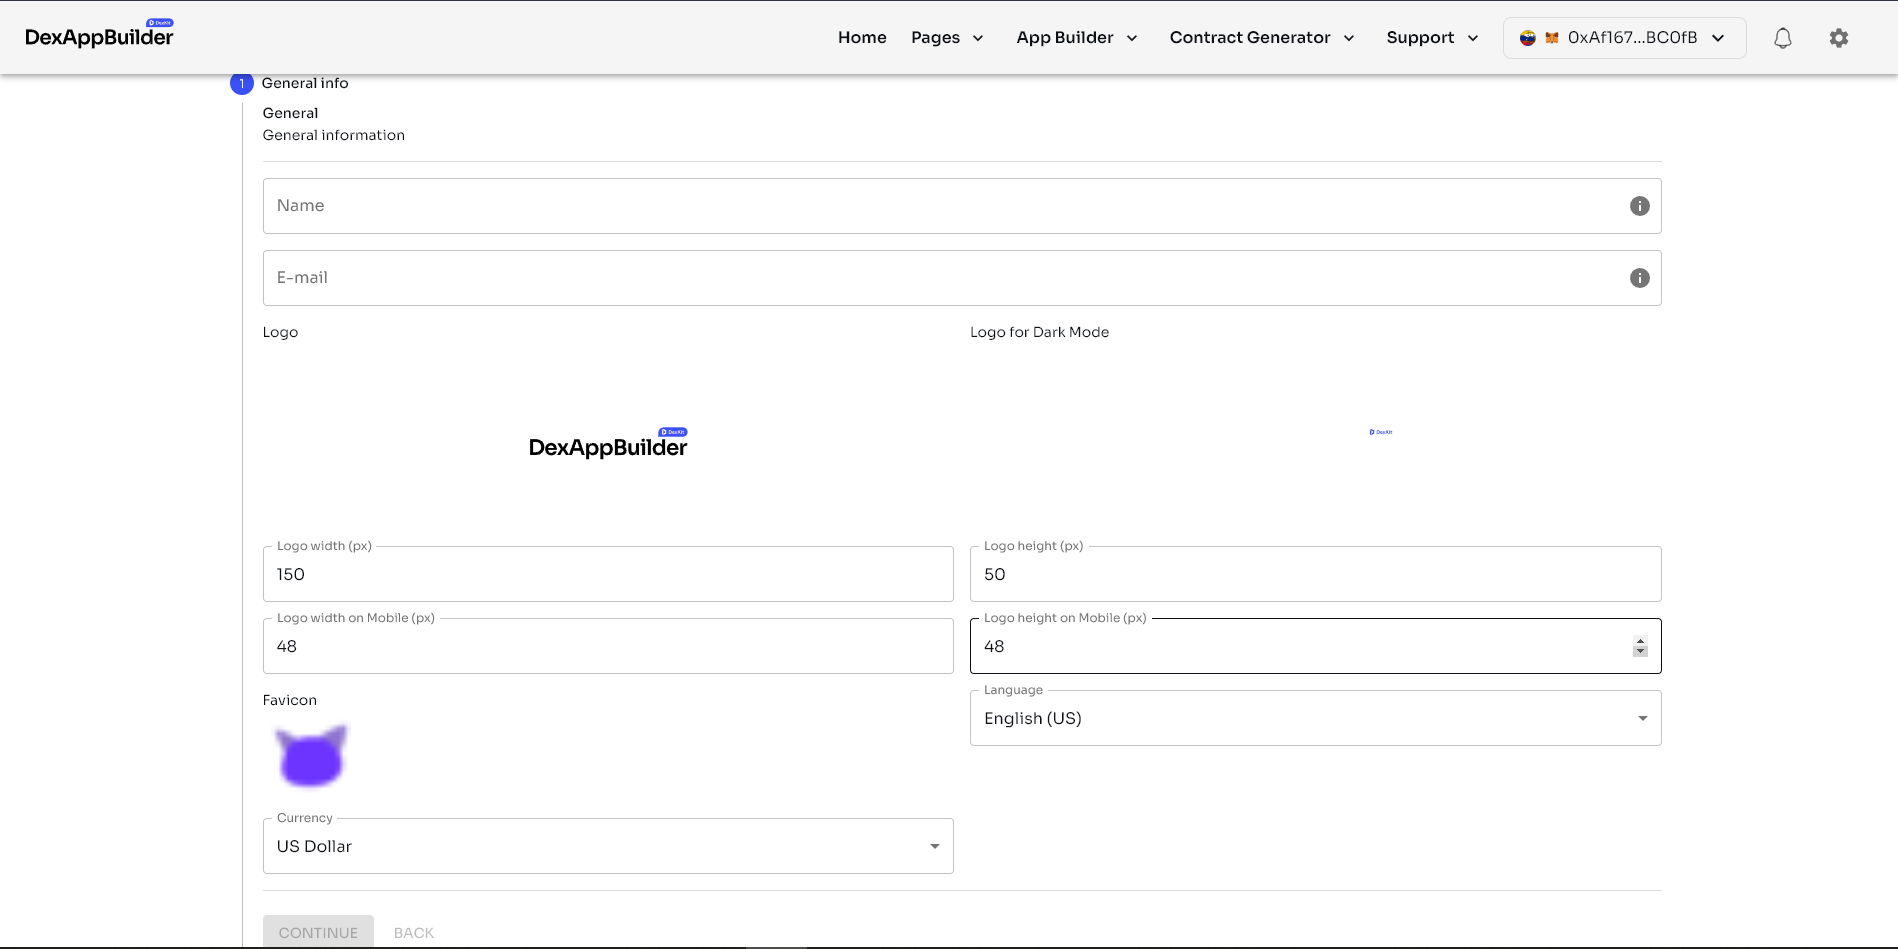The width and height of the screenshot is (1898, 949).
Task: Increase Logo height on Mobile with stepper
Action: [1640, 641]
